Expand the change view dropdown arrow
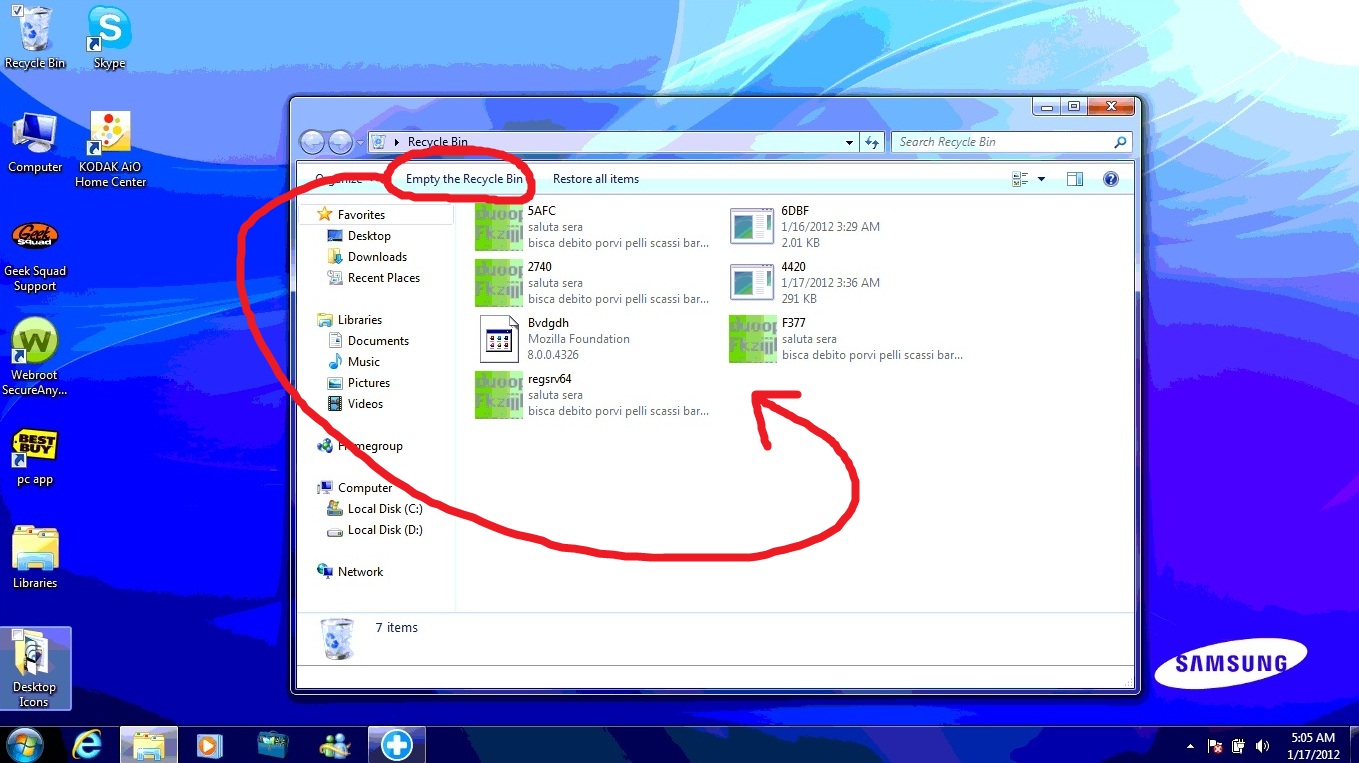Screen dimensions: 1359x763 [1041, 179]
